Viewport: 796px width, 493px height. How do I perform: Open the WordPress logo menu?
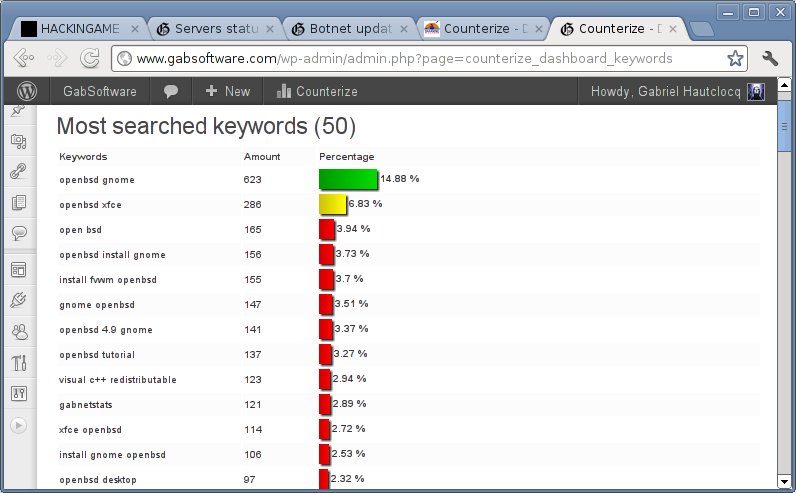click(26, 91)
